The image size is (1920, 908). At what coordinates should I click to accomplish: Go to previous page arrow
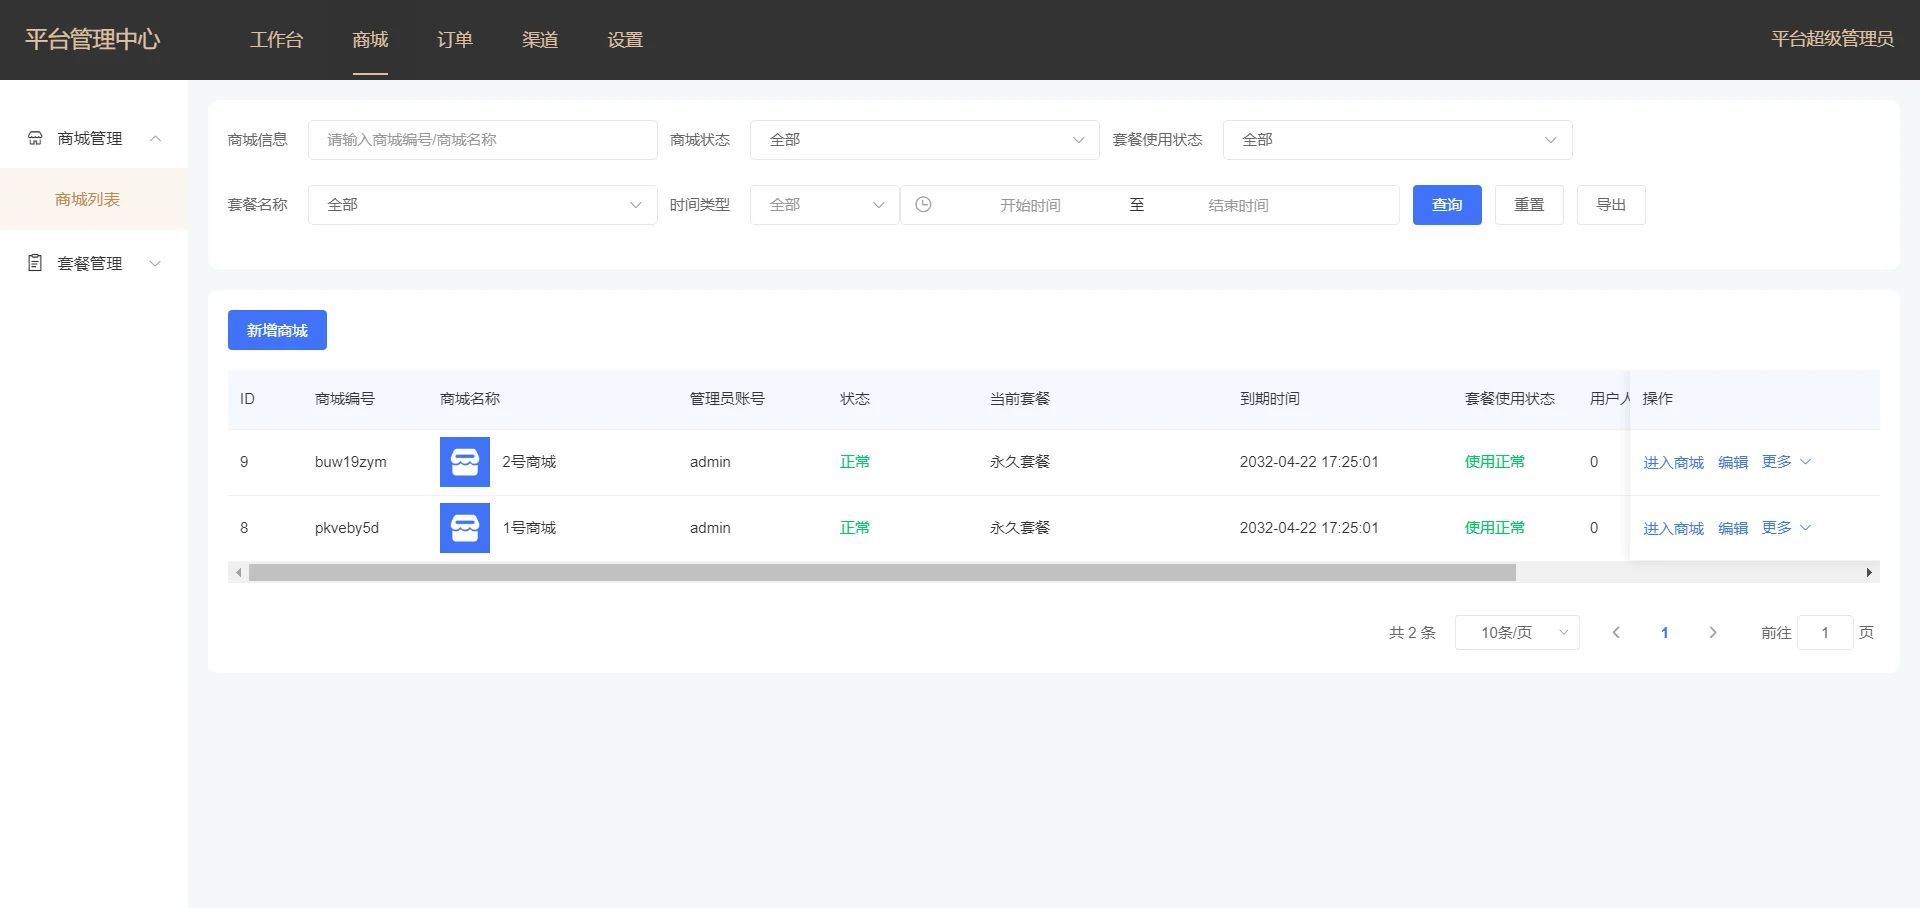[1615, 633]
